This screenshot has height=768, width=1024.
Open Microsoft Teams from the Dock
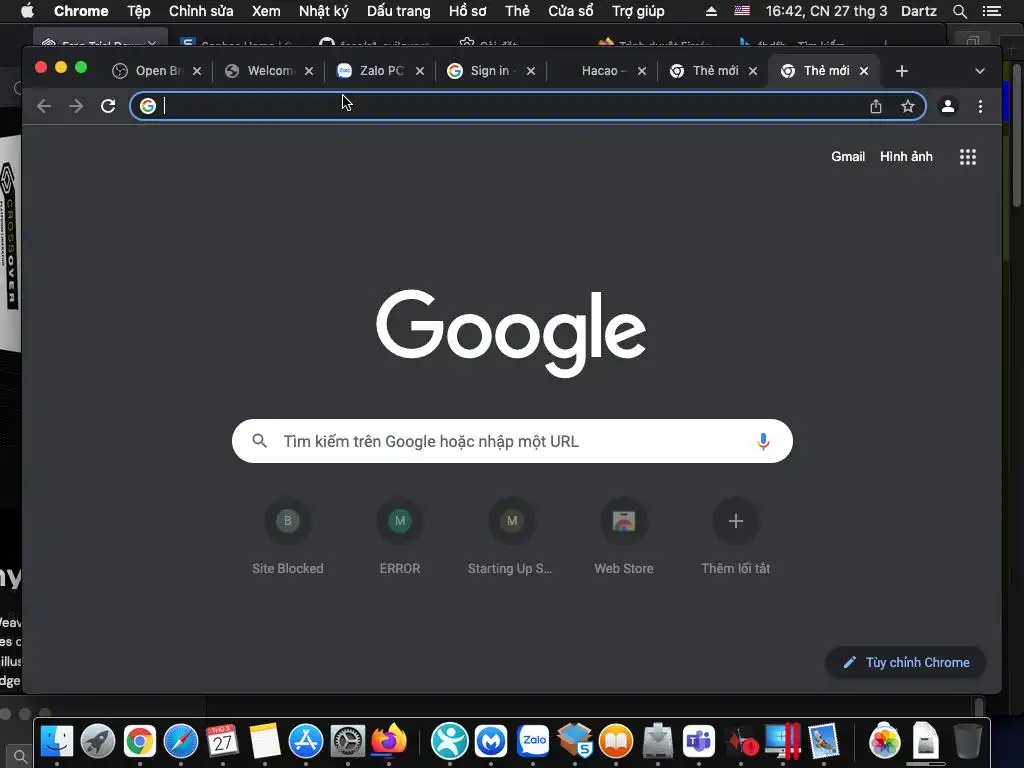click(699, 742)
